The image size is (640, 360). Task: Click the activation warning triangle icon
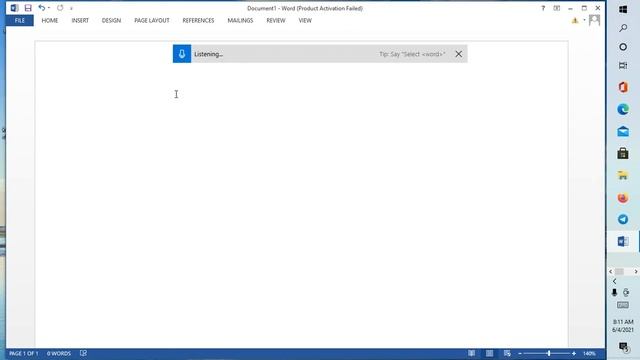click(x=575, y=20)
